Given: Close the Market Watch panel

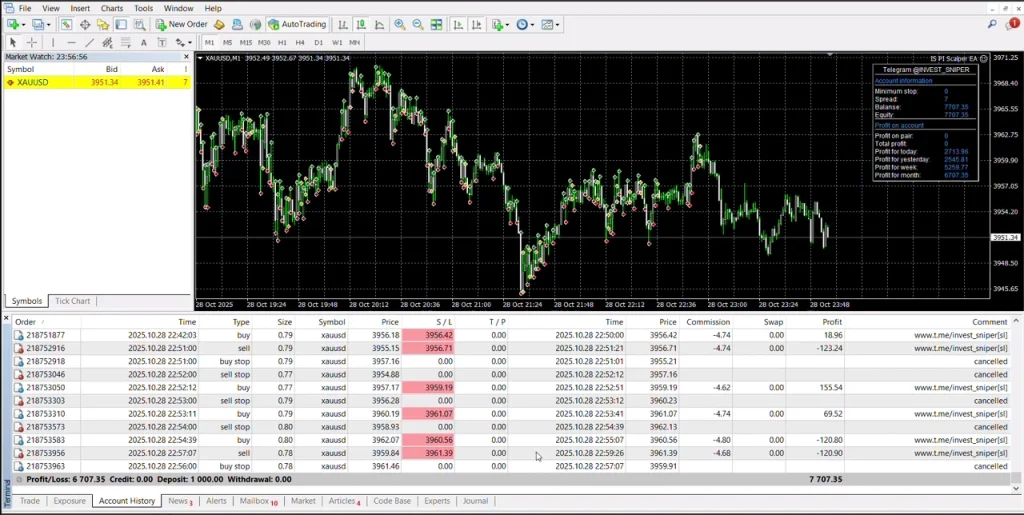Looking at the screenshot, I should (x=186, y=57).
